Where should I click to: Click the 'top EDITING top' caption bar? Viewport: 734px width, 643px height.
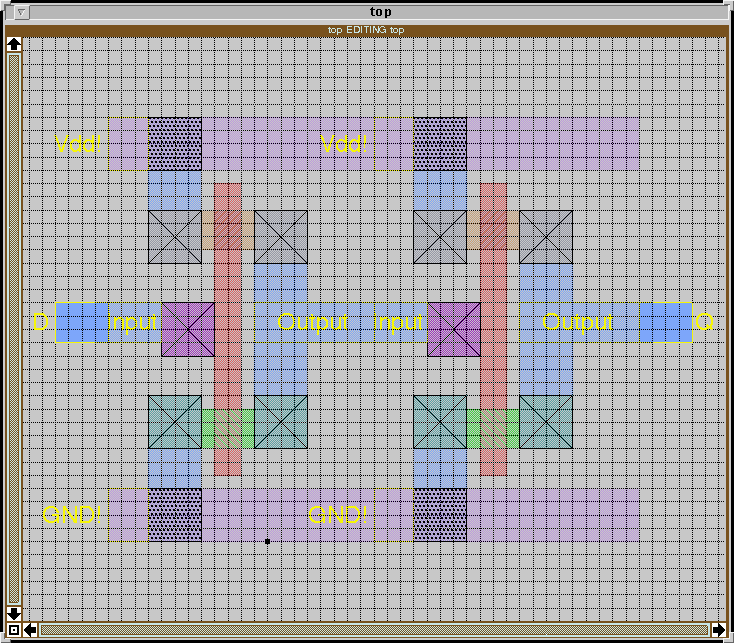tap(366, 30)
